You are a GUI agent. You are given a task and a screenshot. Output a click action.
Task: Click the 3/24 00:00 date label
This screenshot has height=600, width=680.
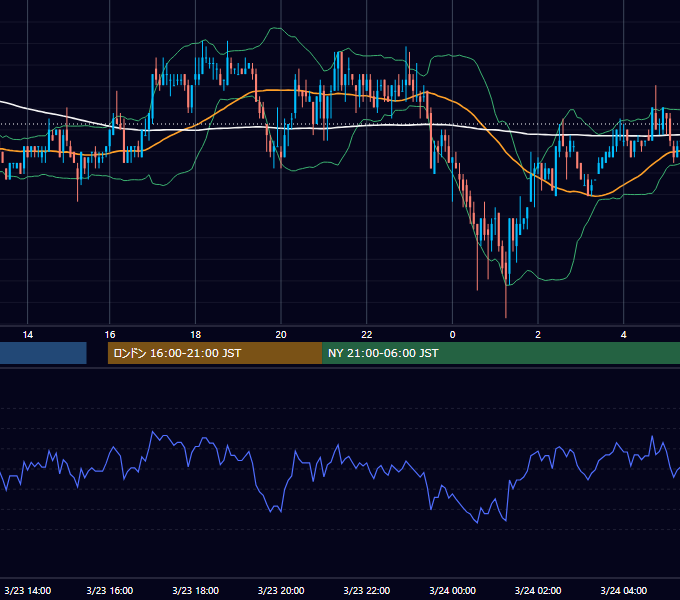pos(452,590)
